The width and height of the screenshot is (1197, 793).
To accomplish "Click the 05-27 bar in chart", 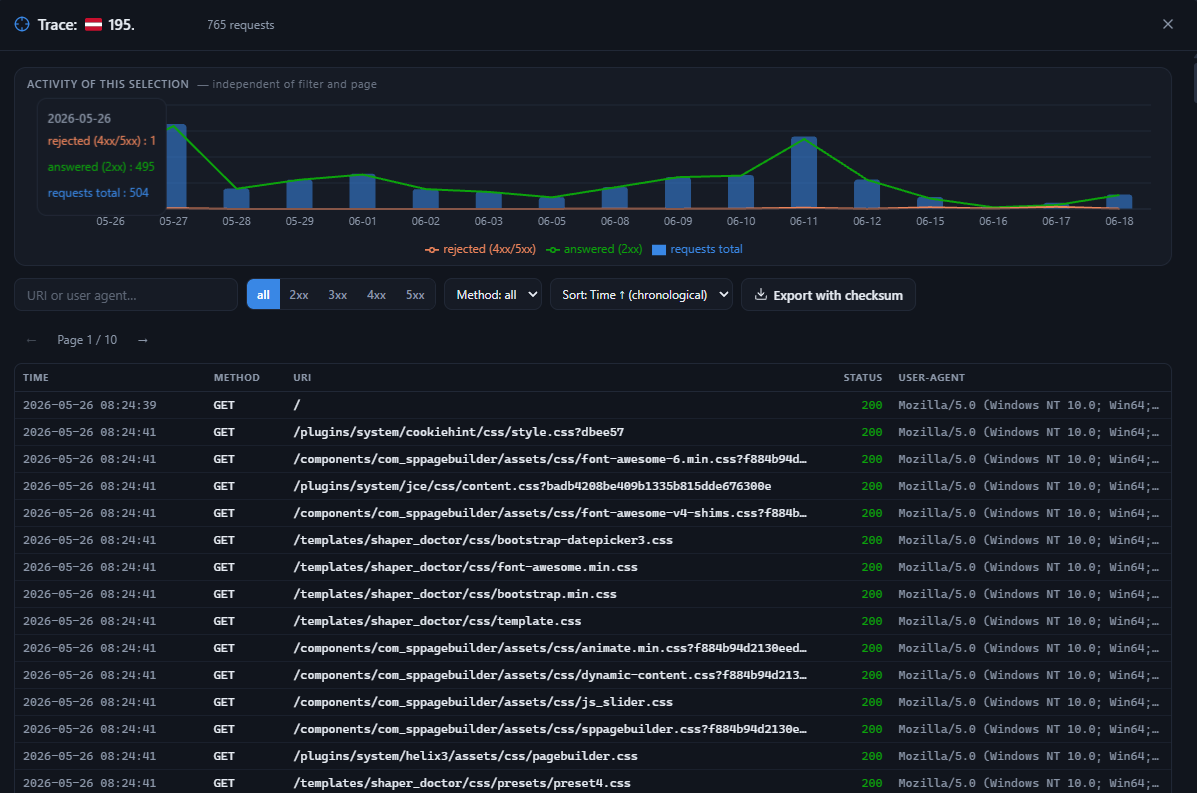I will coord(176,166).
